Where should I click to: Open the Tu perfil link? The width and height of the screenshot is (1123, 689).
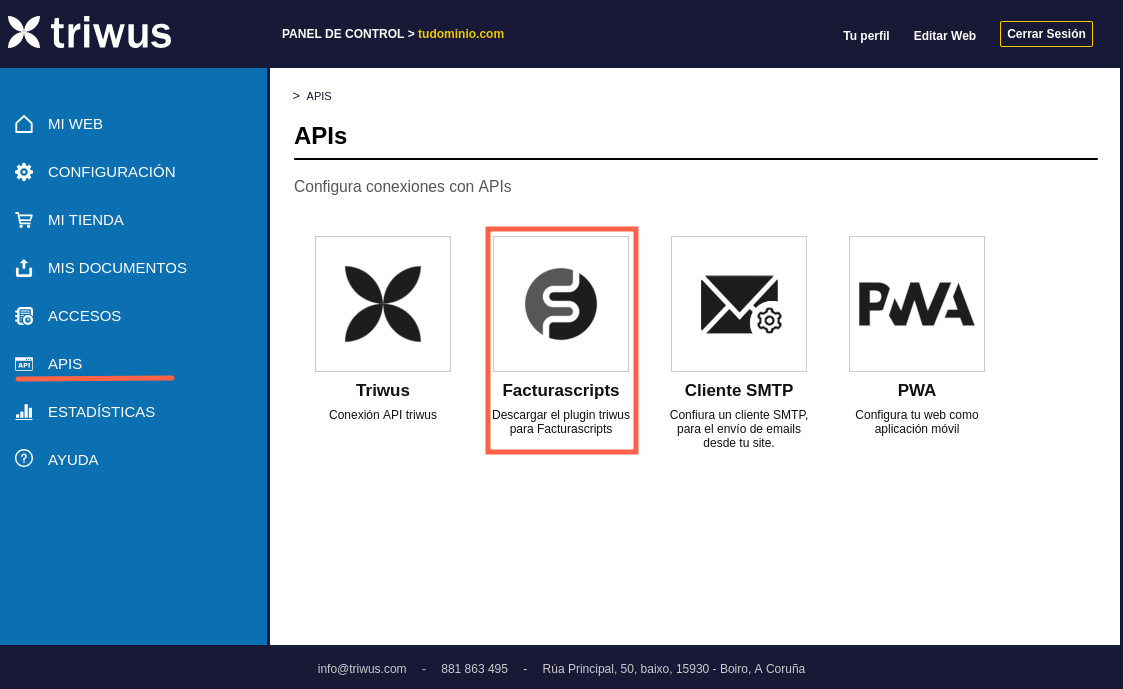click(866, 36)
